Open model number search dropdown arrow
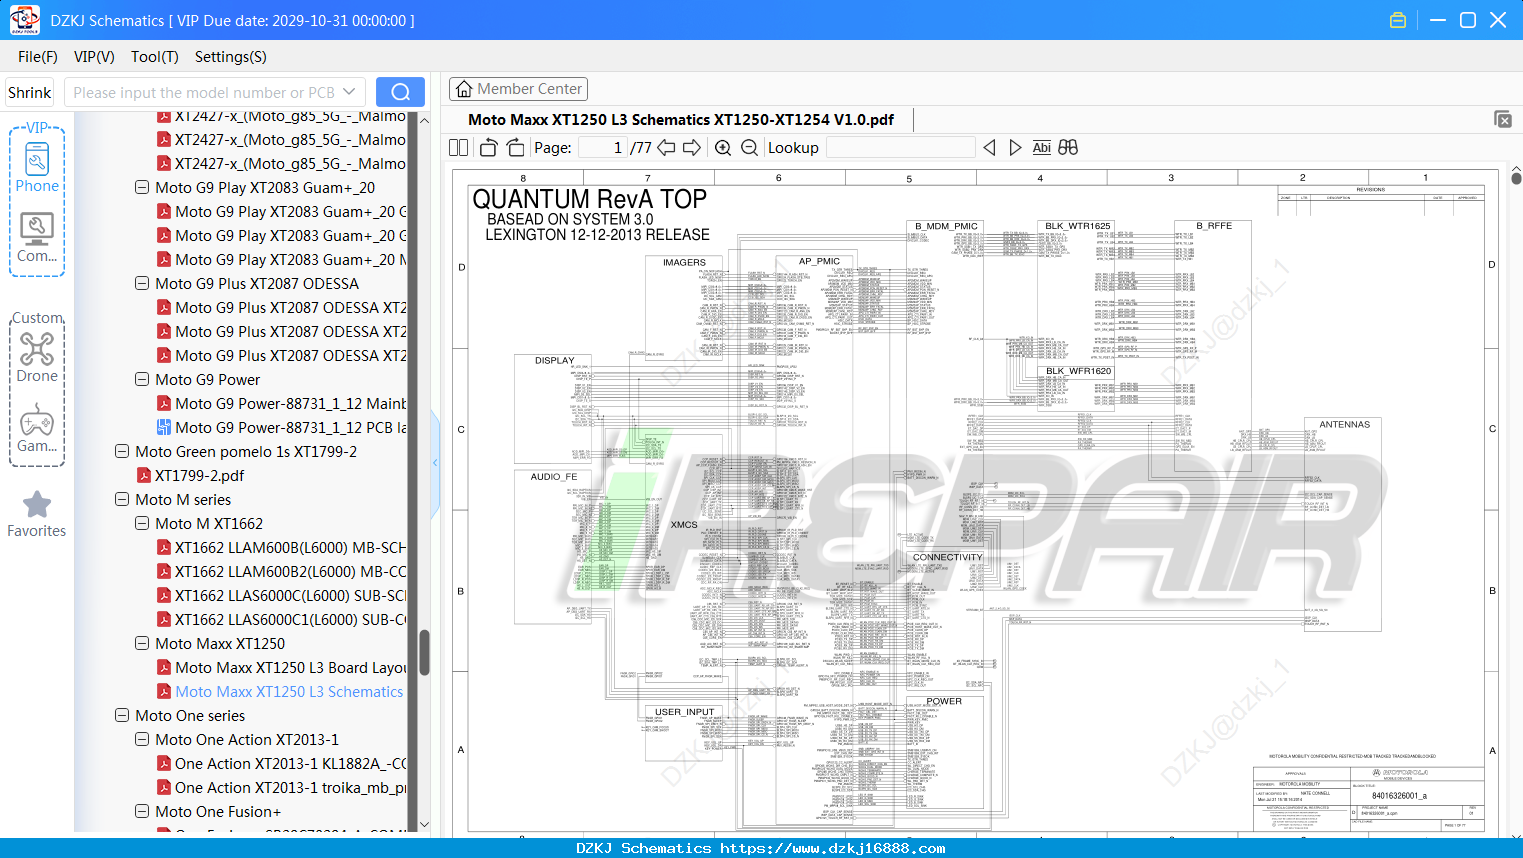Screen dimensions: 1523x858 point(349,92)
